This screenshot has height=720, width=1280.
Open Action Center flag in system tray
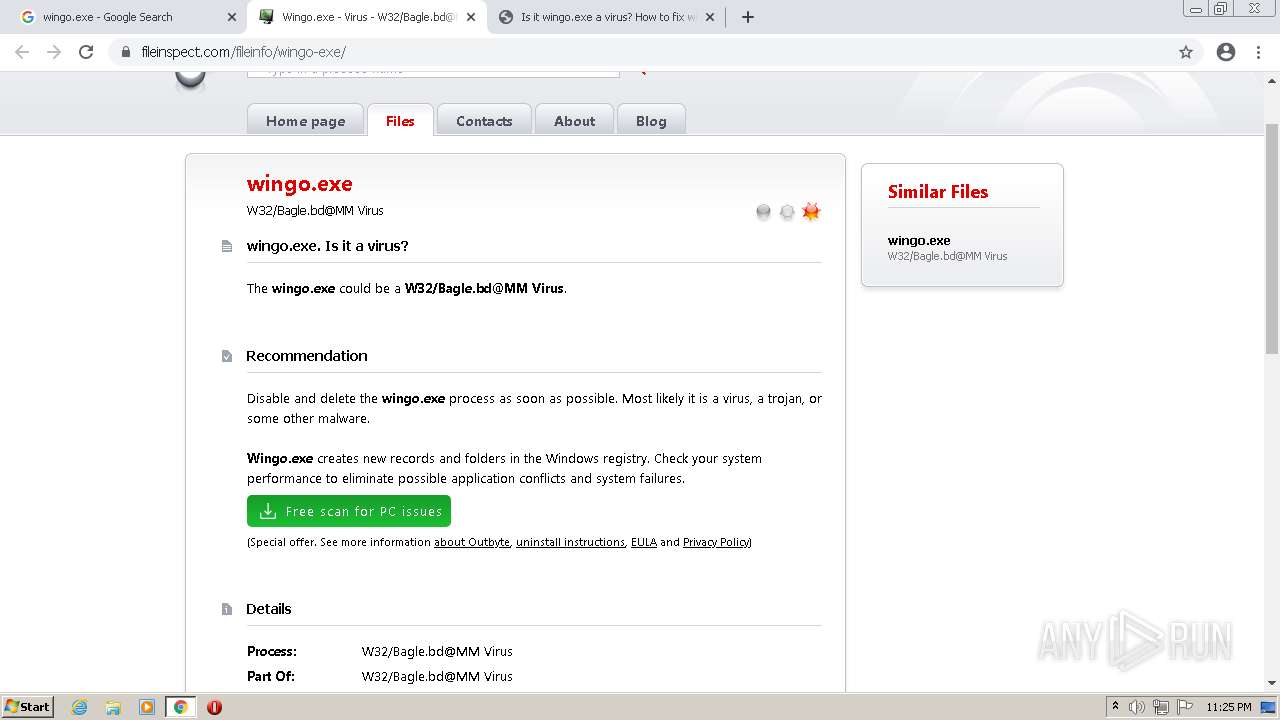tap(1185, 707)
